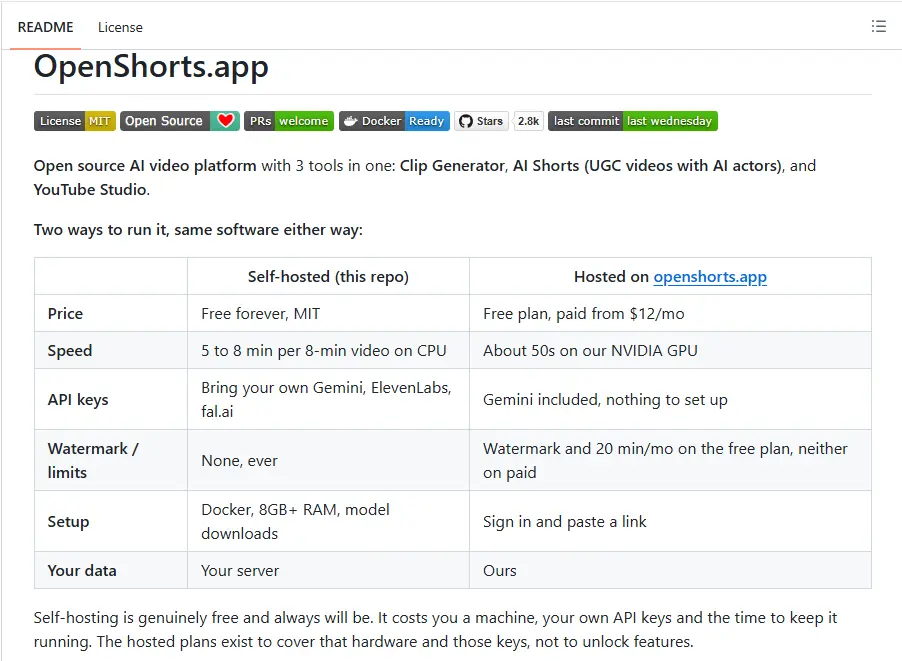Click the API keys row header
This screenshot has width=902, height=661.
pyautogui.click(x=111, y=399)
